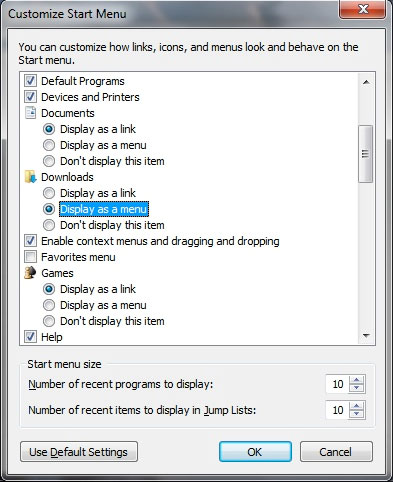Image resolution: width=393 pixels, height=482 pixels.
Task: Uncheck the Default Programs checkbox
Action: 30,81
